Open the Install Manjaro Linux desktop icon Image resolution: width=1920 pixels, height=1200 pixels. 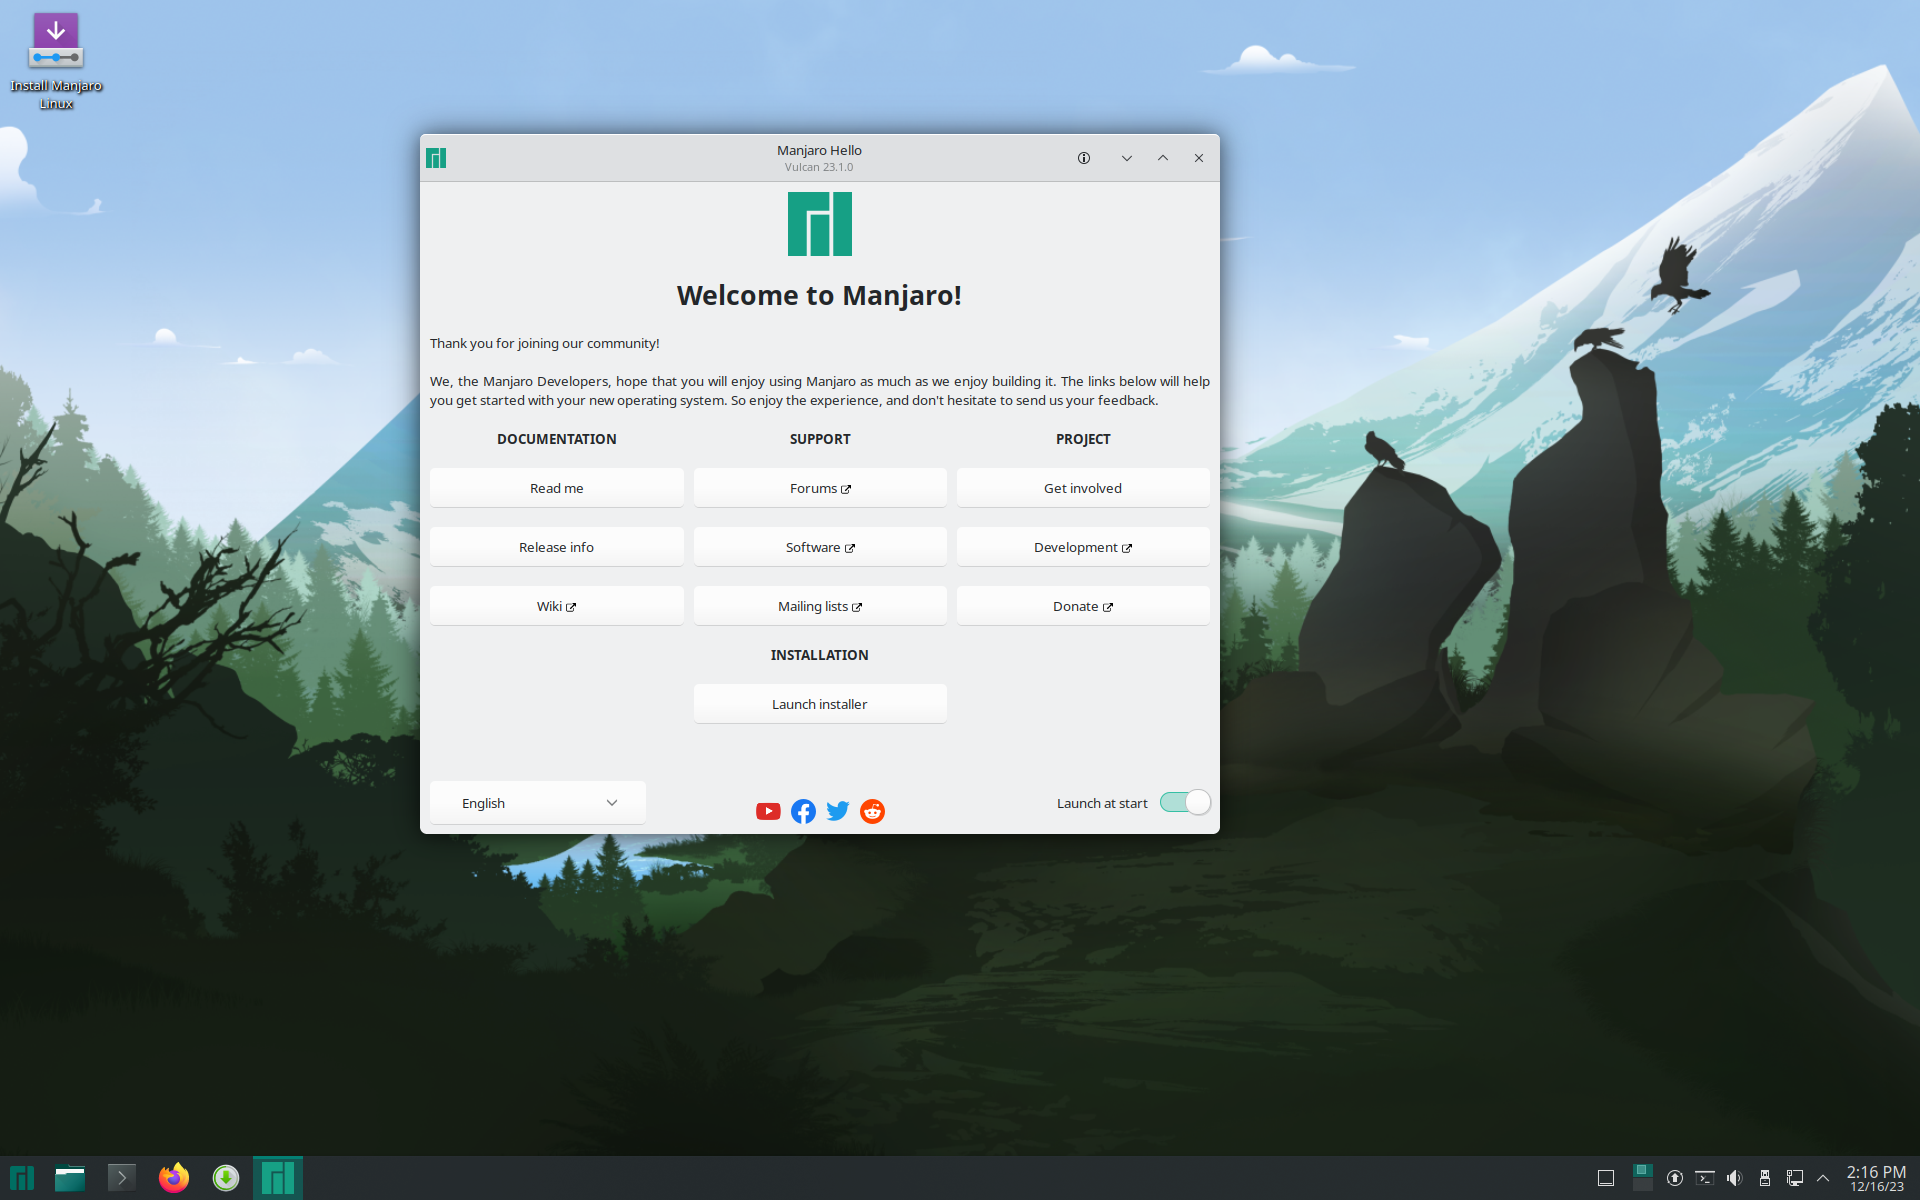pos(56,61)
